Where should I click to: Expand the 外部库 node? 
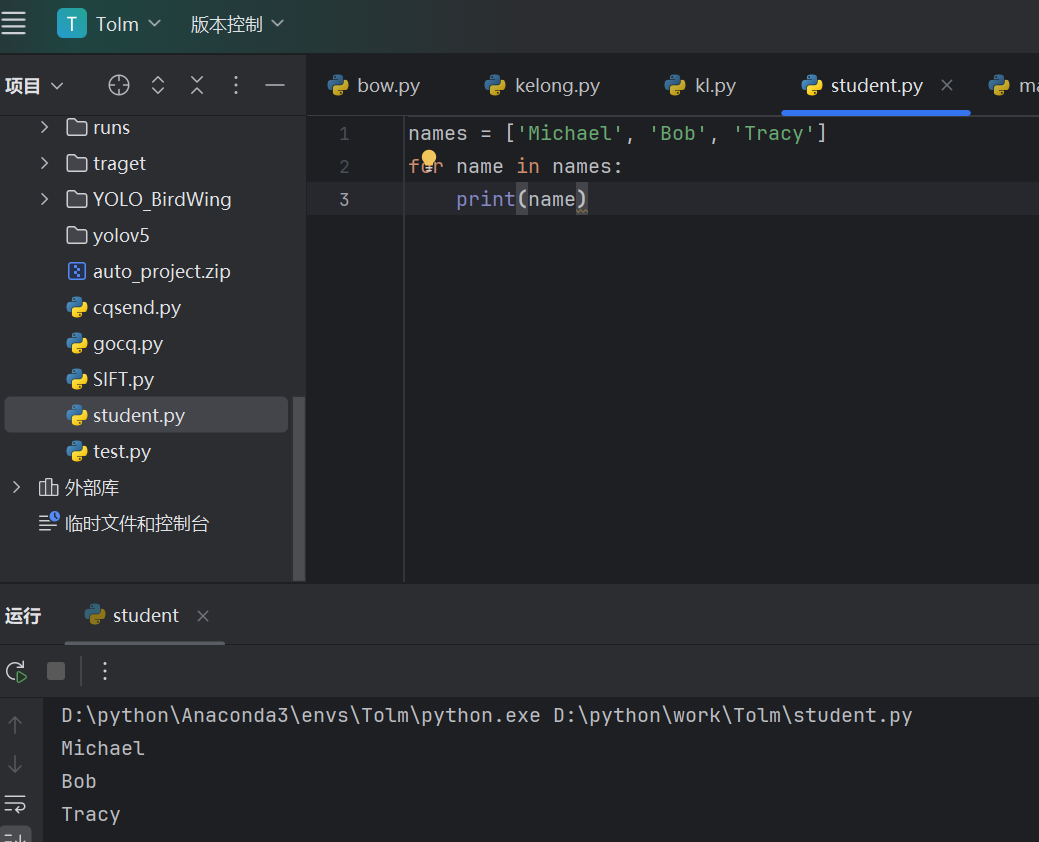click(16, 487)
